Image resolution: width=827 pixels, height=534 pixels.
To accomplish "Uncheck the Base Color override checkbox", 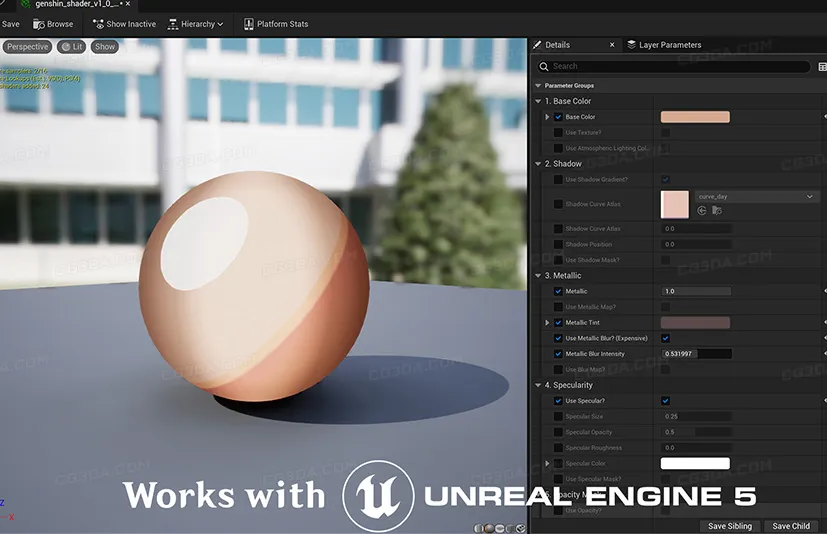I will (558, 117).
